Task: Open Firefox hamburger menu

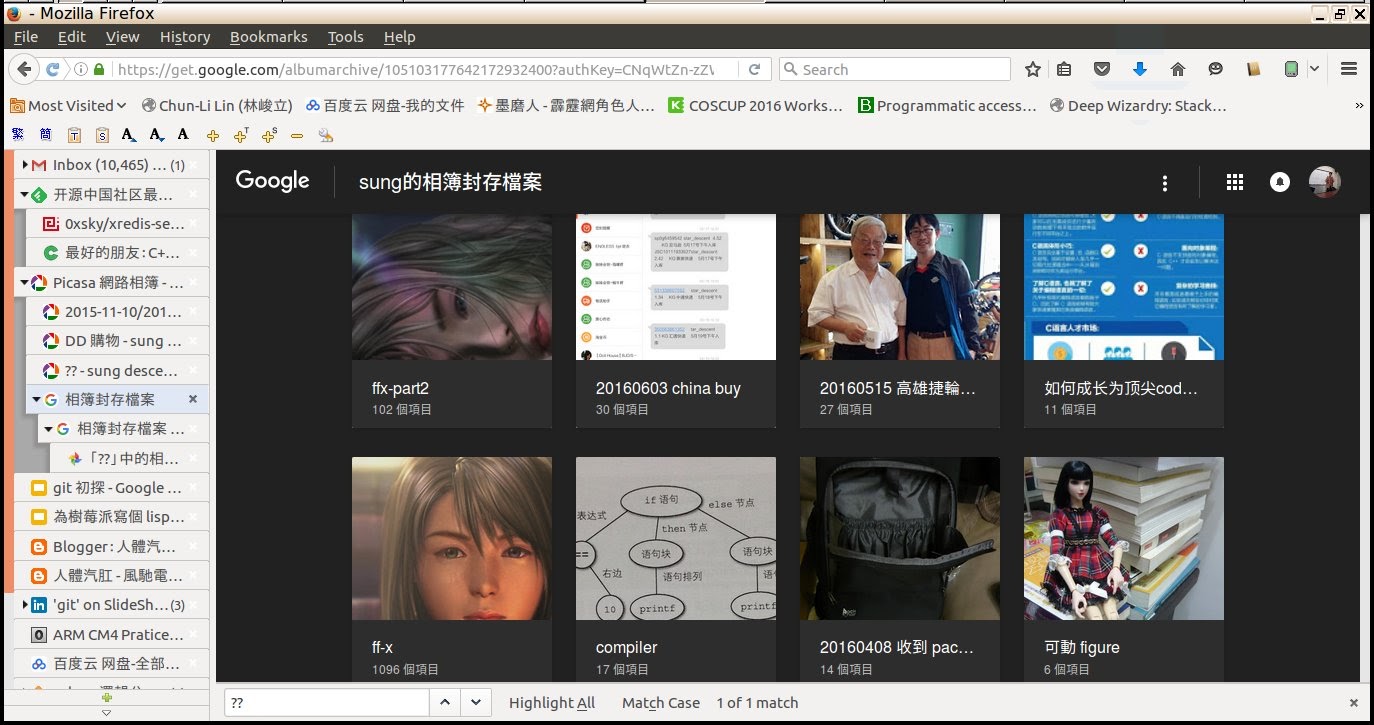Action: 1349,70
